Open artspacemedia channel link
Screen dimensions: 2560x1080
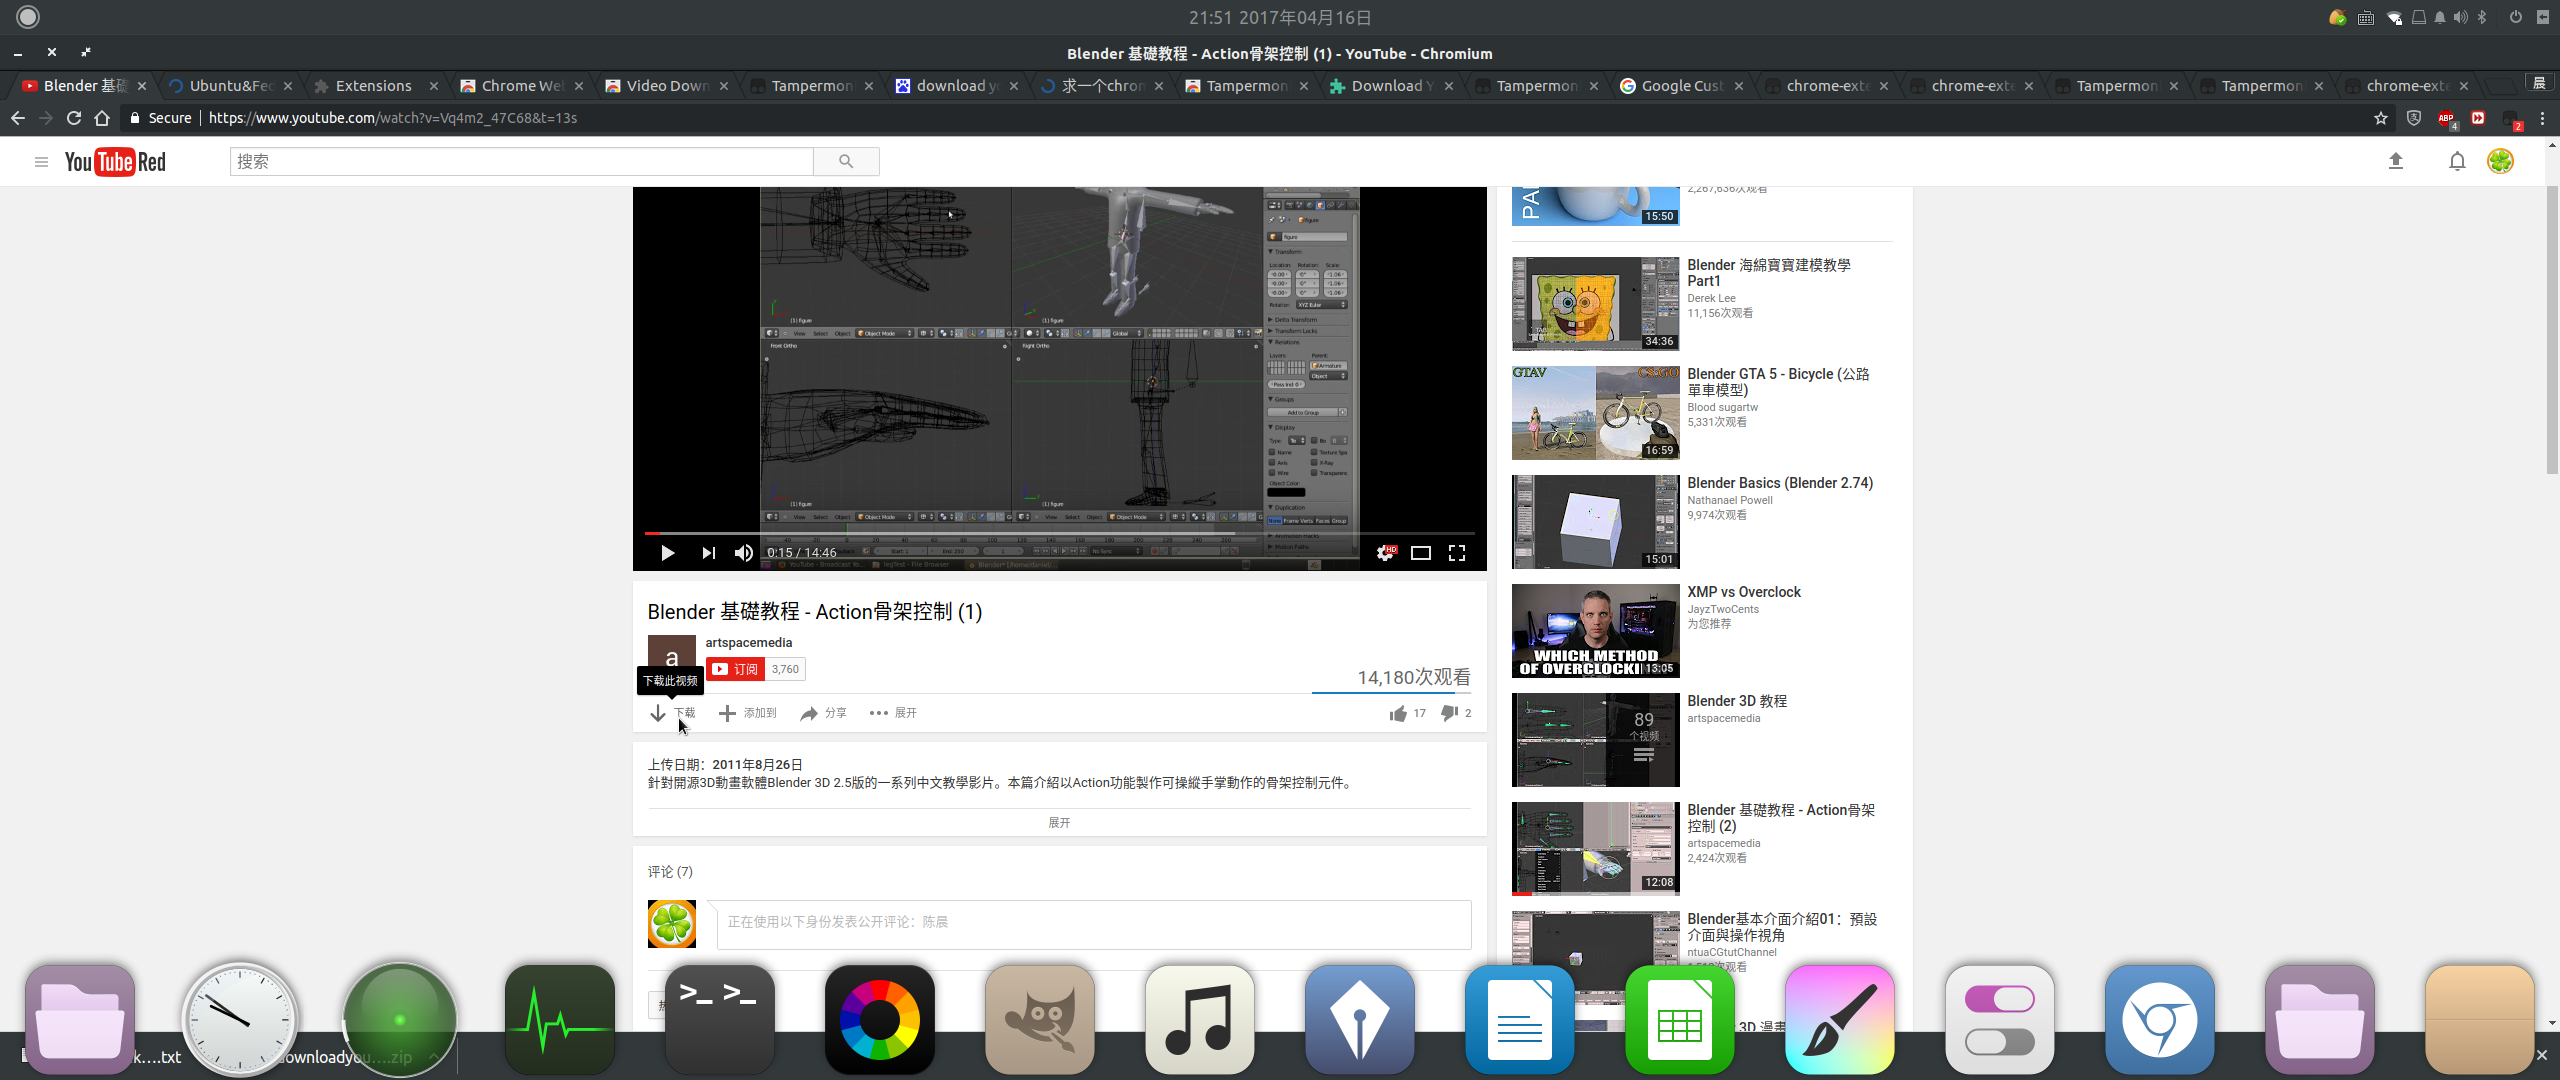748,643
